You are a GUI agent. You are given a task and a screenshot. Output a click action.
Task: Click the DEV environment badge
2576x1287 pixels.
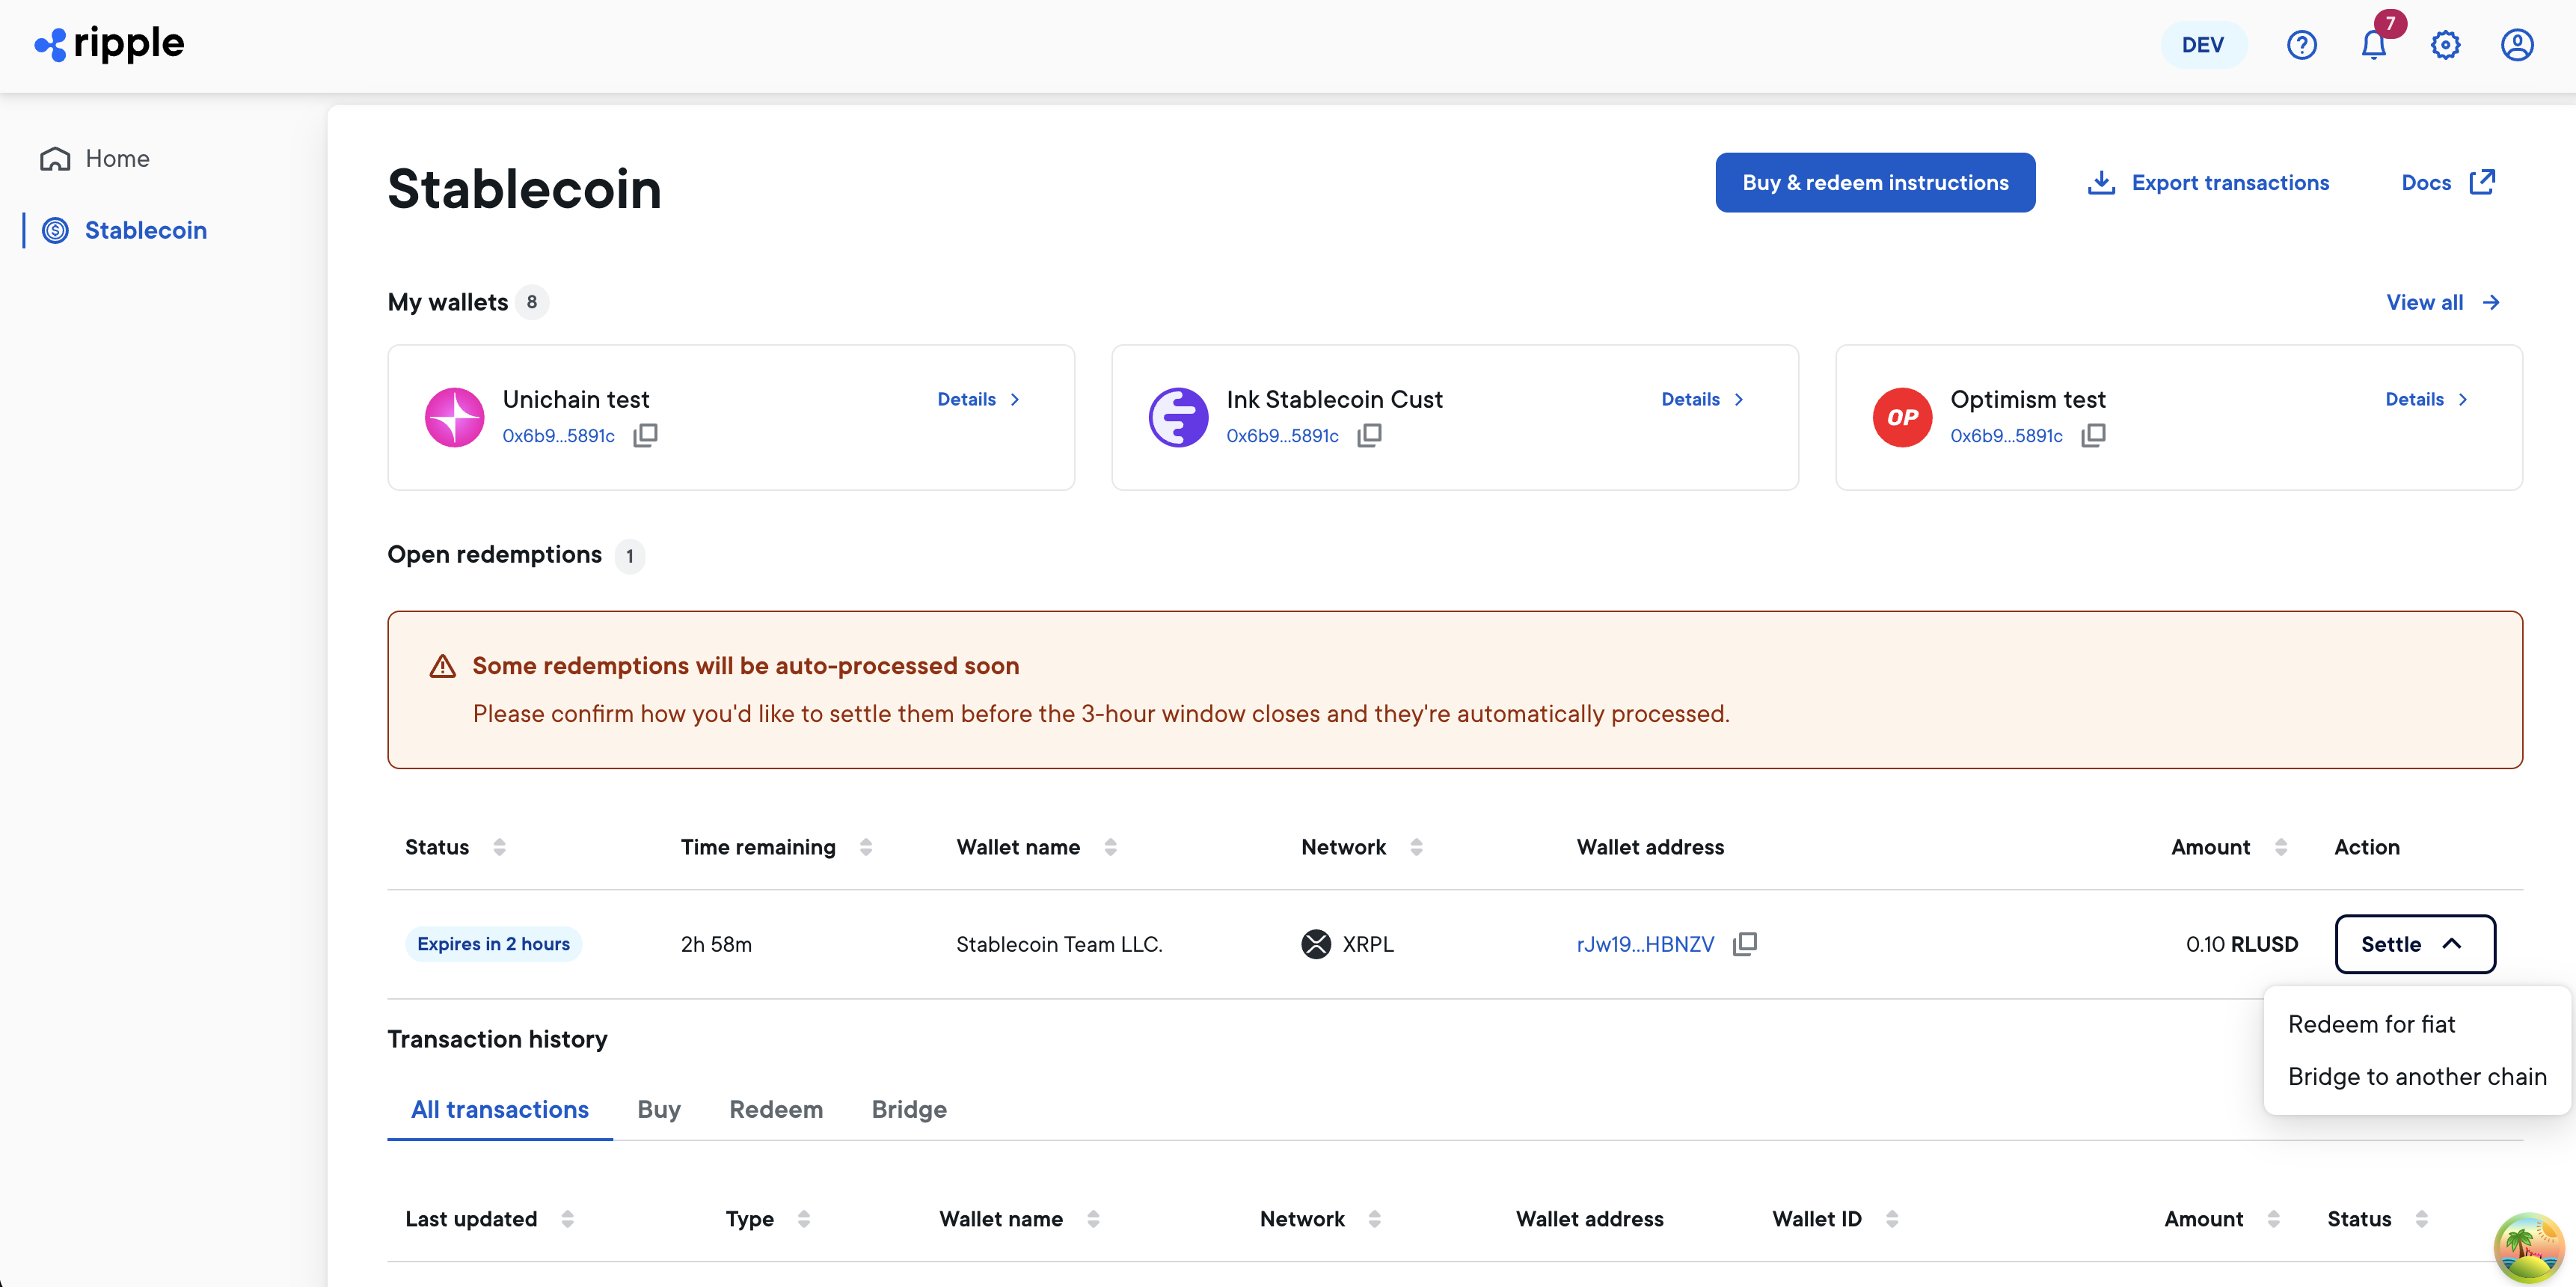(x=2203, y=45)
